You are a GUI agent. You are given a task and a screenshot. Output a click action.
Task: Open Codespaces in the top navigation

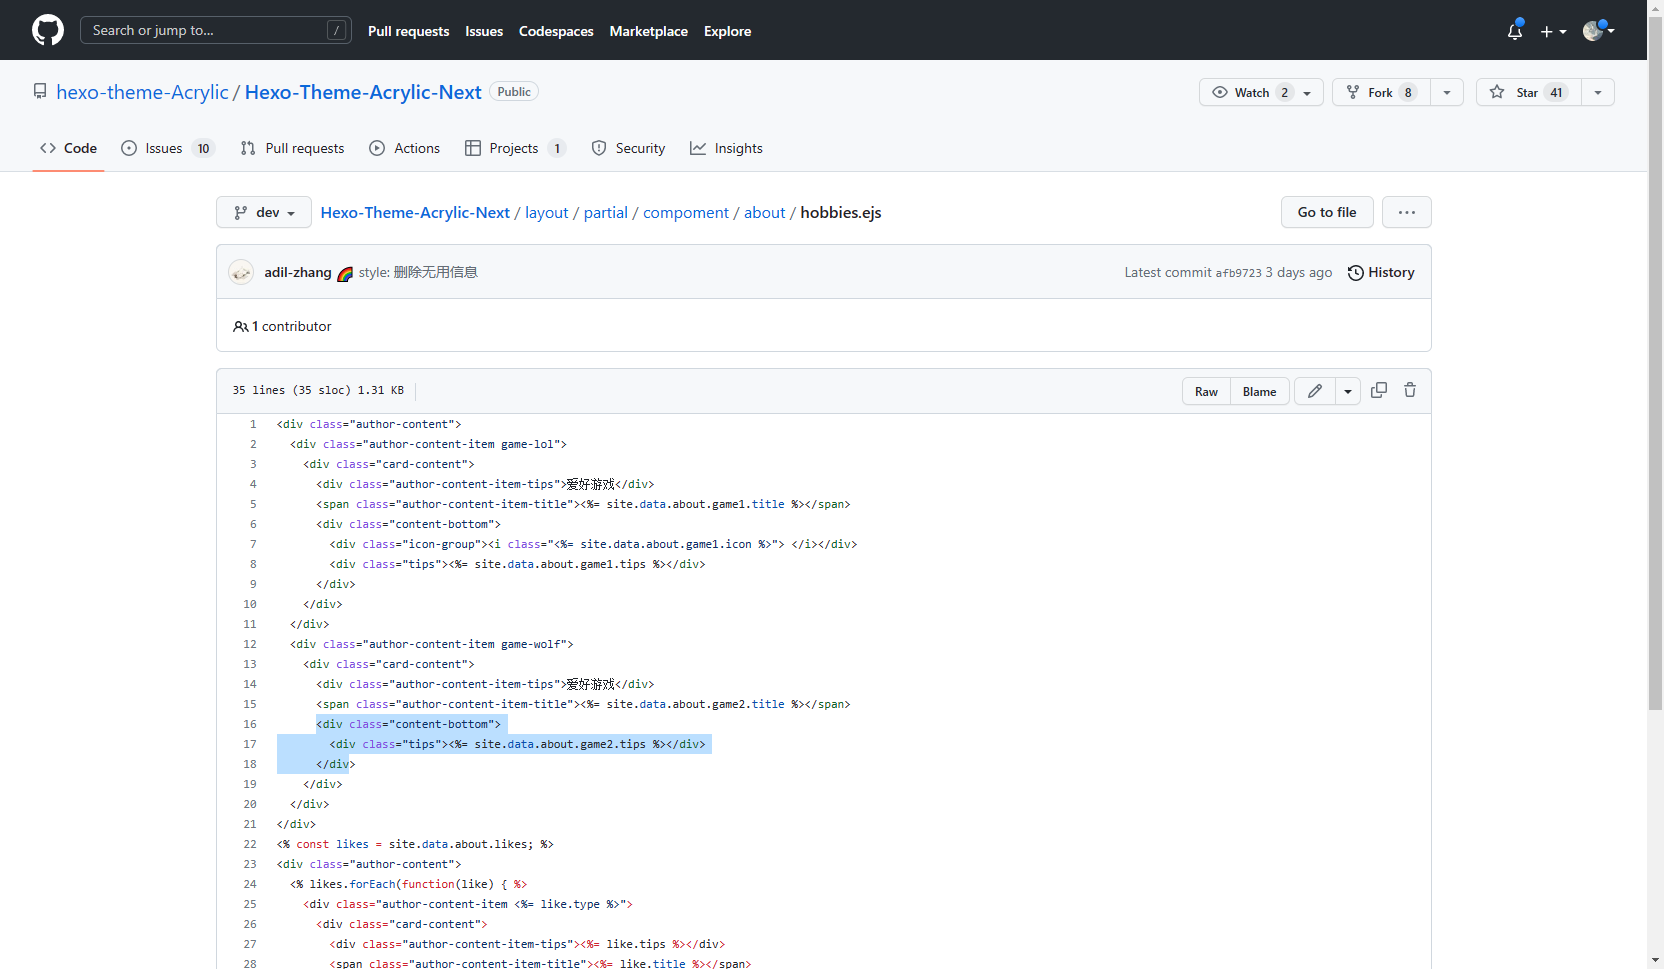pos(556,31)
